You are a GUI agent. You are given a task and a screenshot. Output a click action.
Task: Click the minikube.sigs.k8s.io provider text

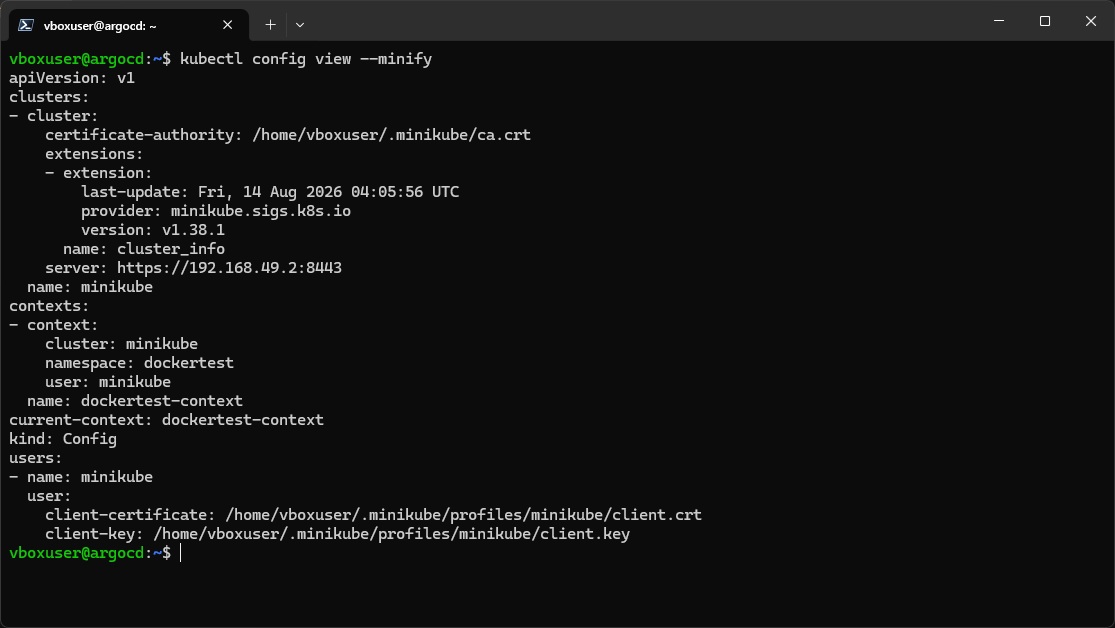pyautogui.click(x=260, y=211)
